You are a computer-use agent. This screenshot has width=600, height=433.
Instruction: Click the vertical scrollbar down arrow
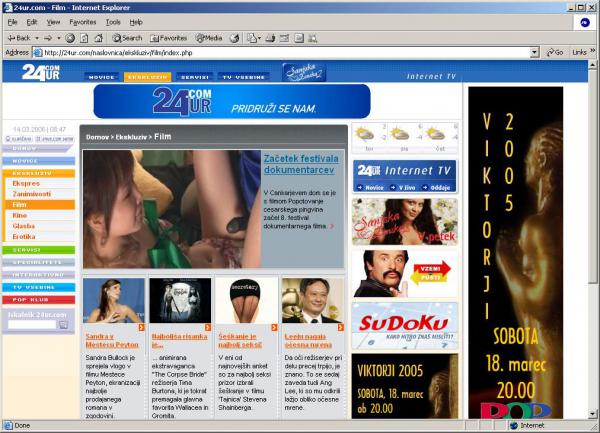593,412
